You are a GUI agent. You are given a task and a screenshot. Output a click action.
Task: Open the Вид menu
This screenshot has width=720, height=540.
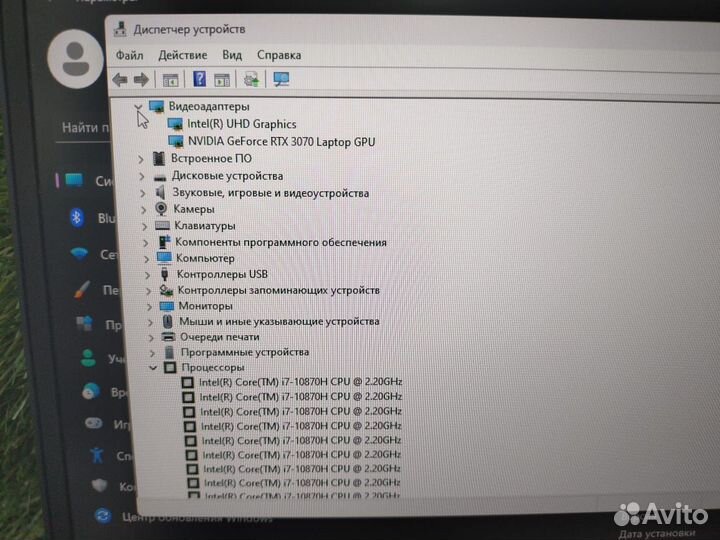coord(232,55)
